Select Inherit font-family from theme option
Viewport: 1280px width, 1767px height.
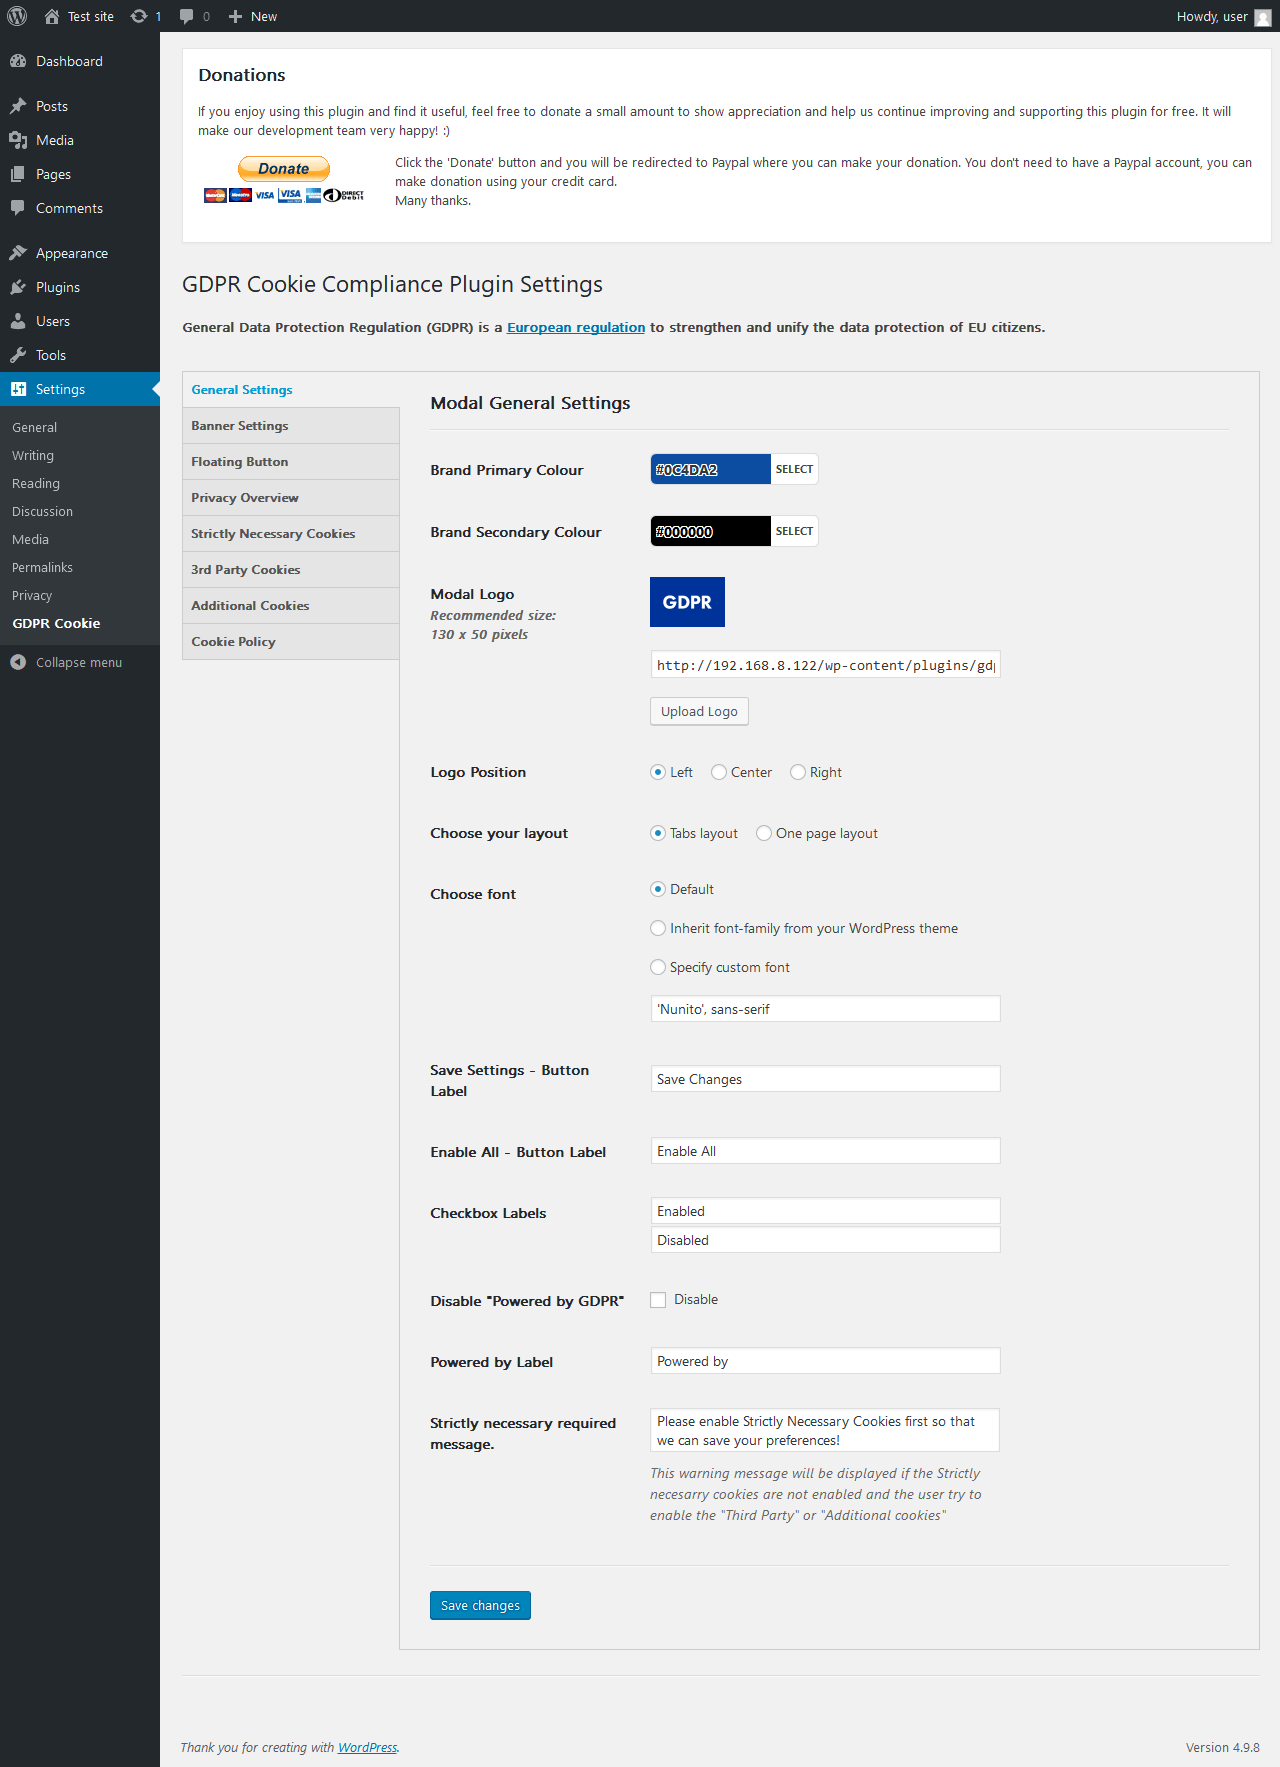click(x=658, y=928)
